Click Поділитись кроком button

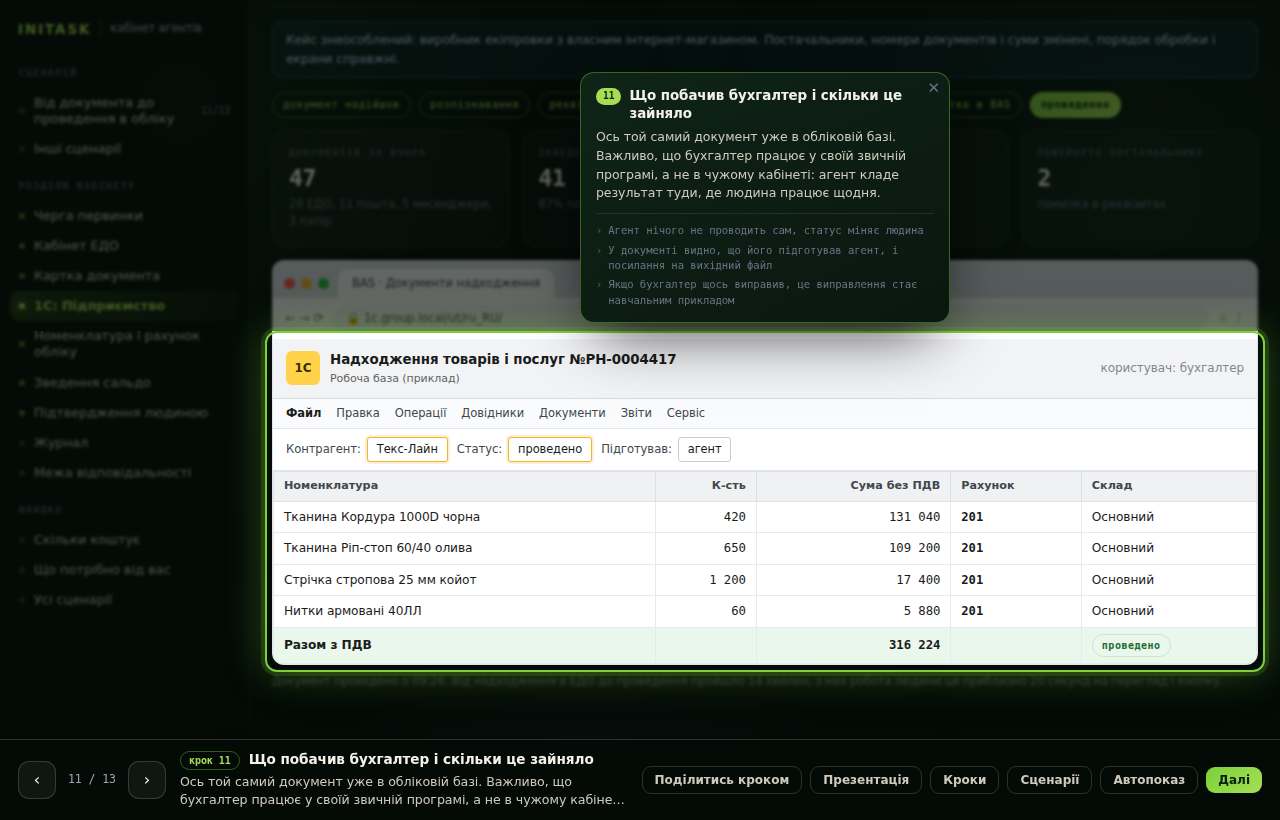722,780
